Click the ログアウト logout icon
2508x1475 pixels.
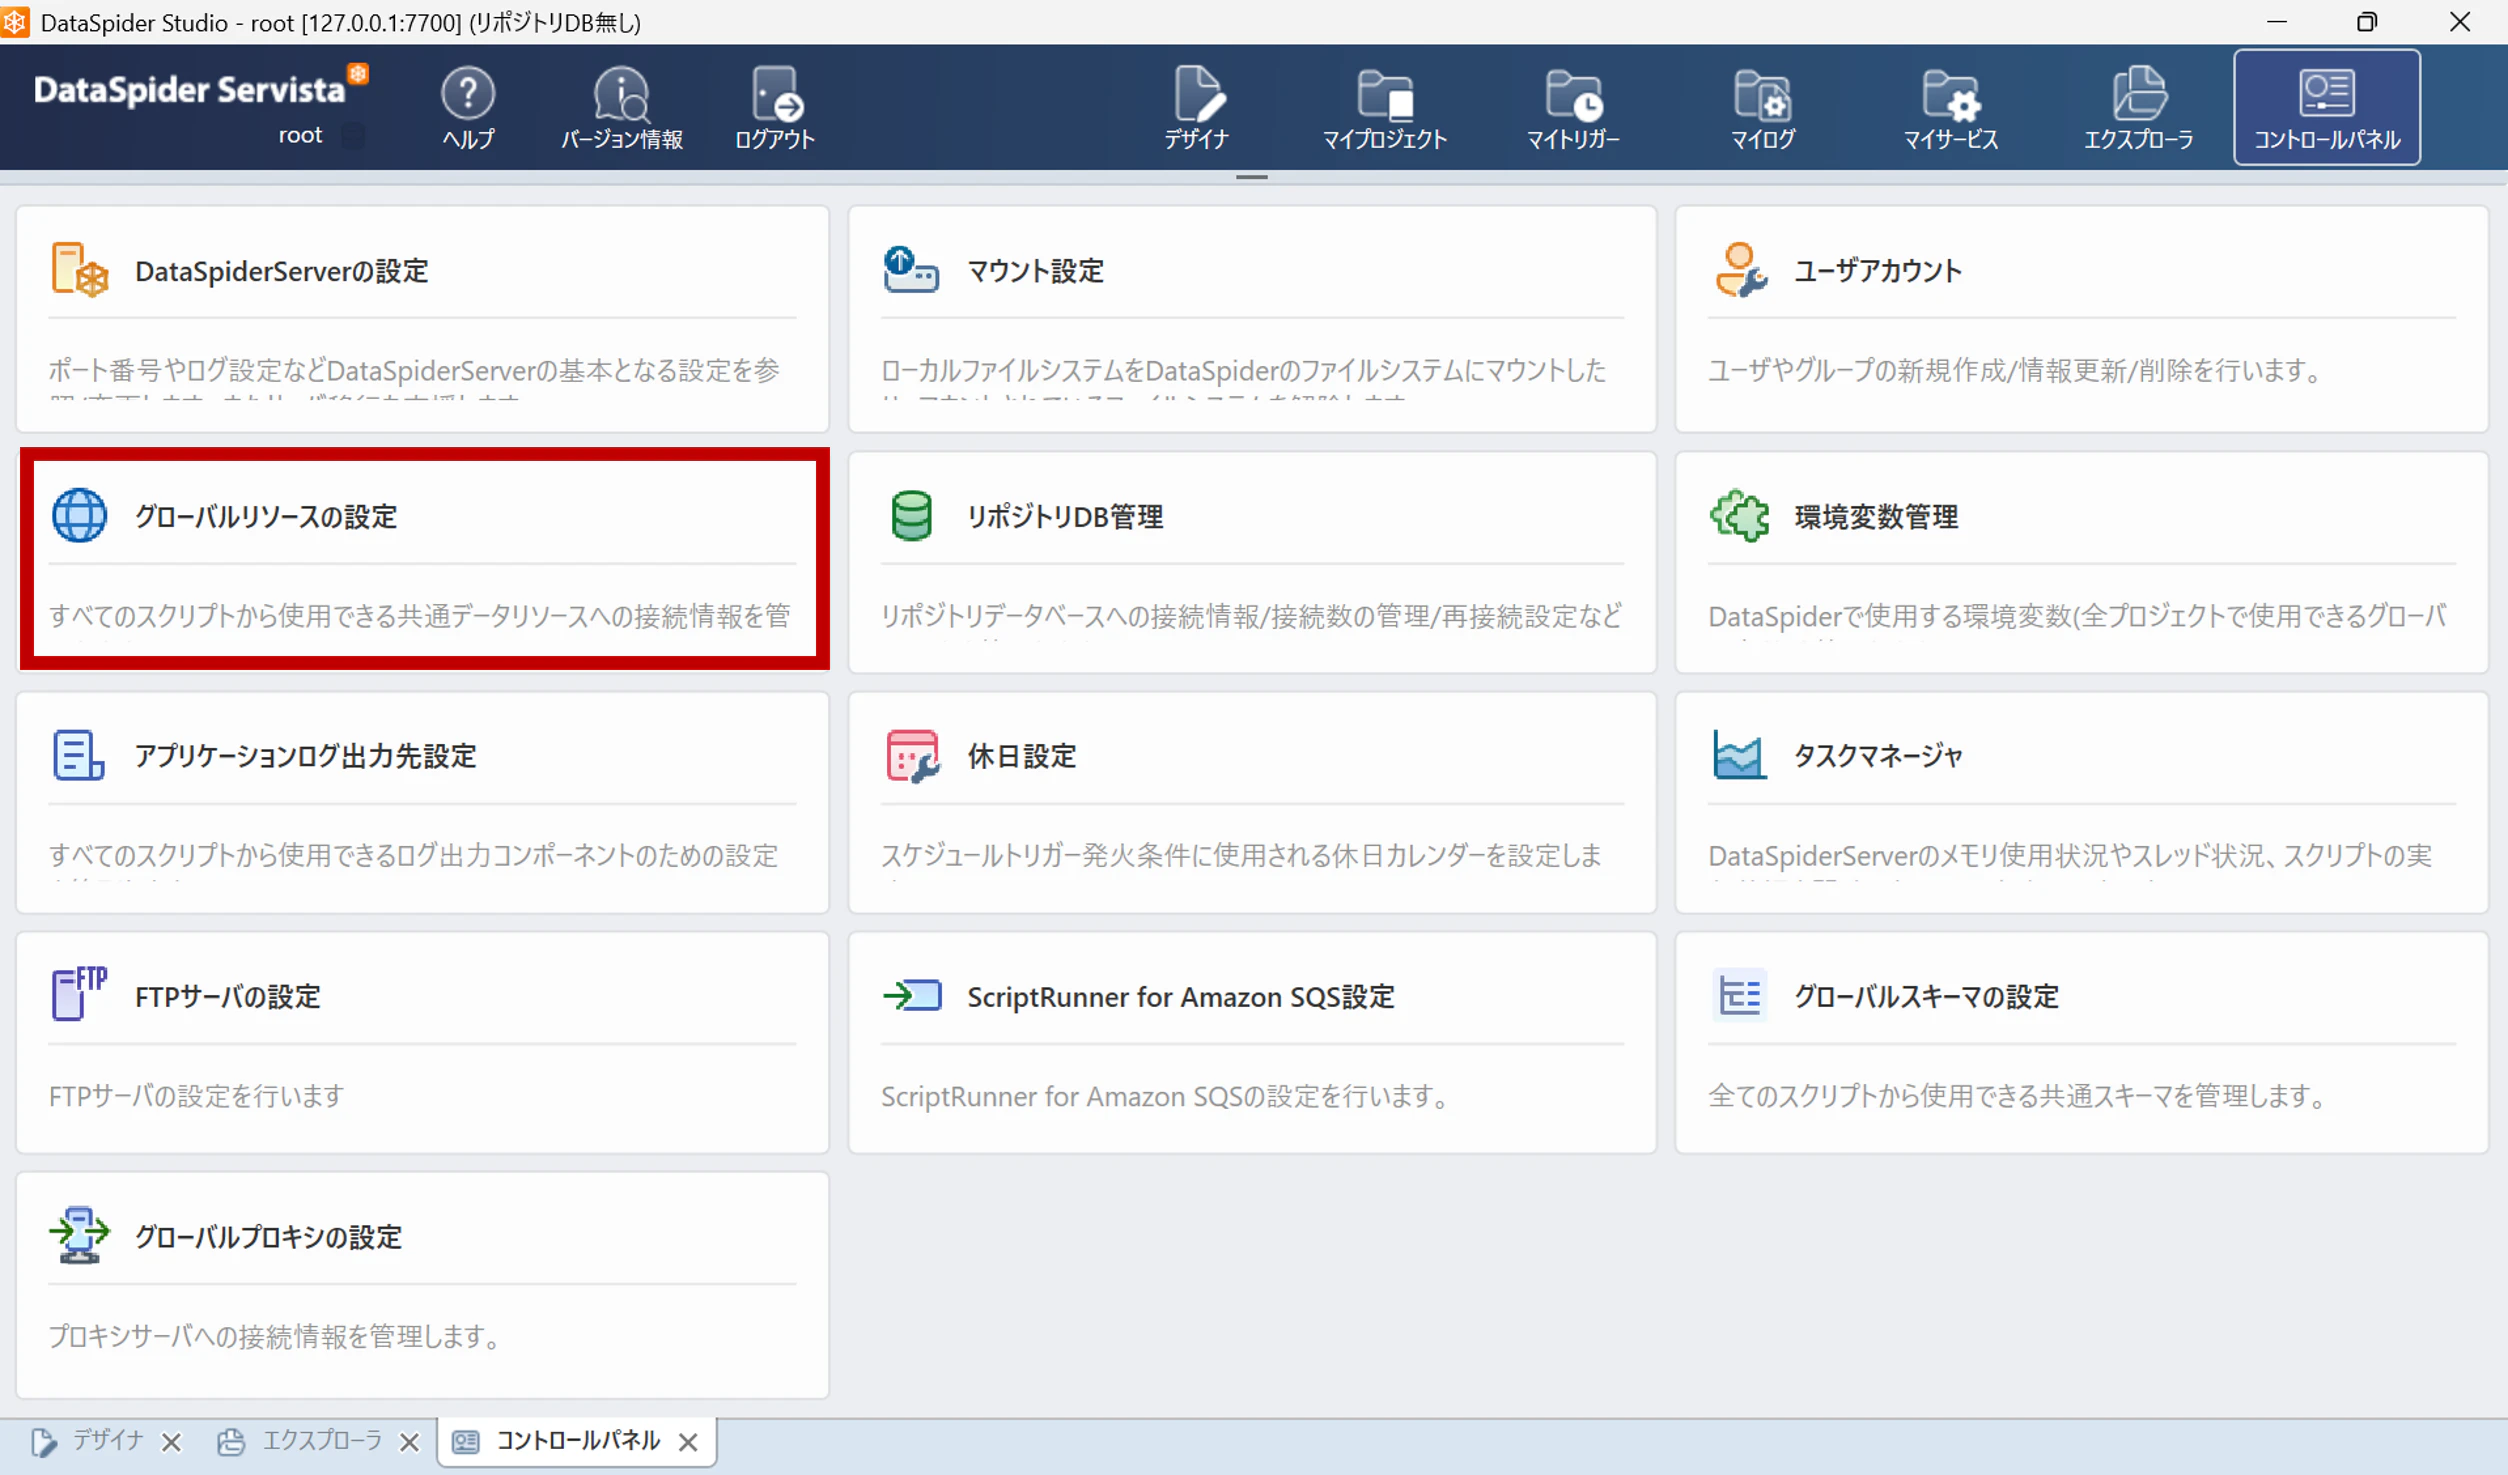[774, 108]
